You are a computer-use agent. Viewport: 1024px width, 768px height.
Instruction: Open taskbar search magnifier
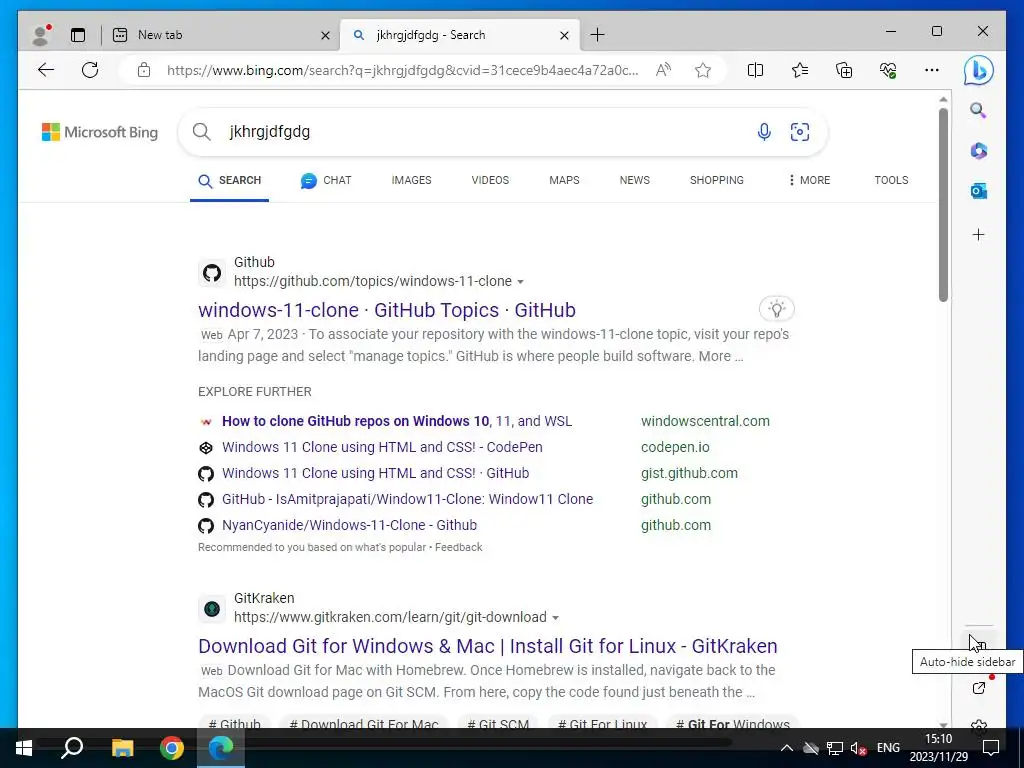(72, 748)
